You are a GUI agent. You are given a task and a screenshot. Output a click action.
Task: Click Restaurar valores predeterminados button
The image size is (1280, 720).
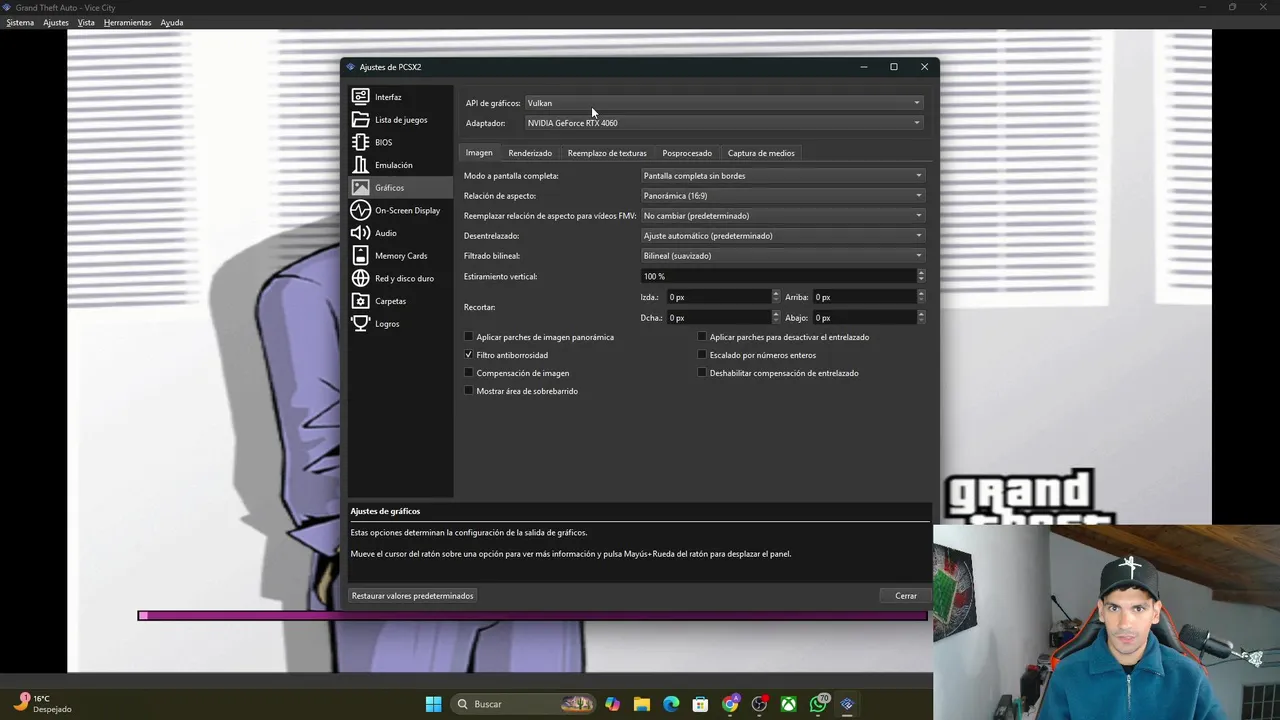413,596
